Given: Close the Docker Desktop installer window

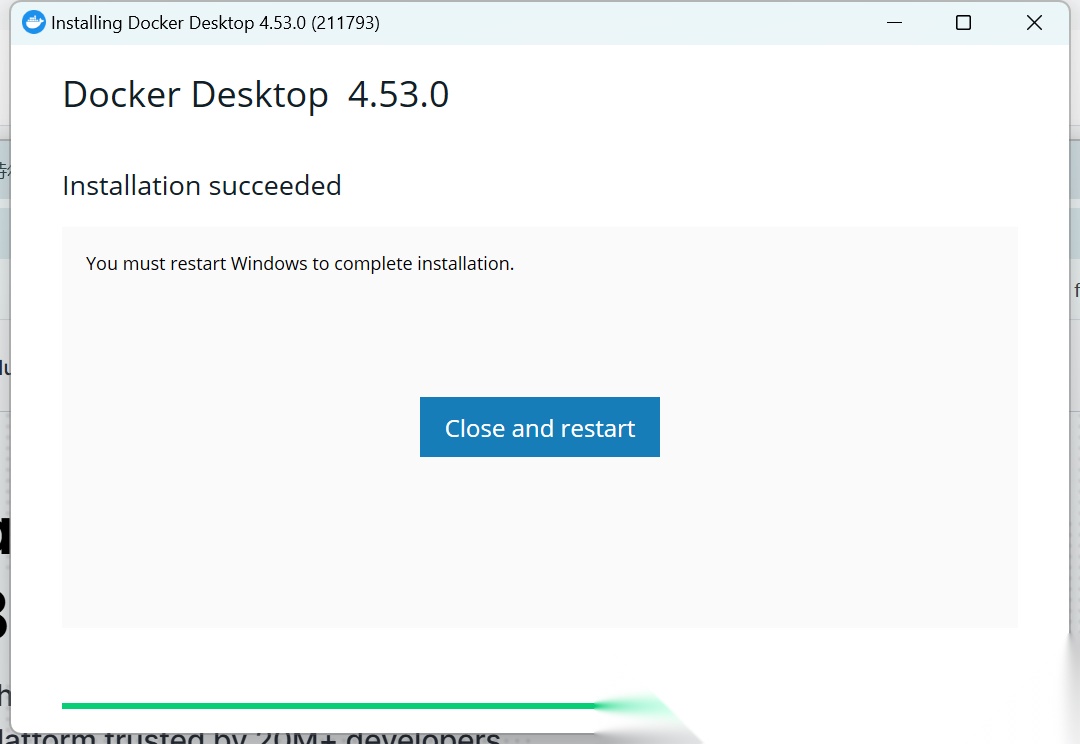Looking at the screenshot, I should 1034,23.
